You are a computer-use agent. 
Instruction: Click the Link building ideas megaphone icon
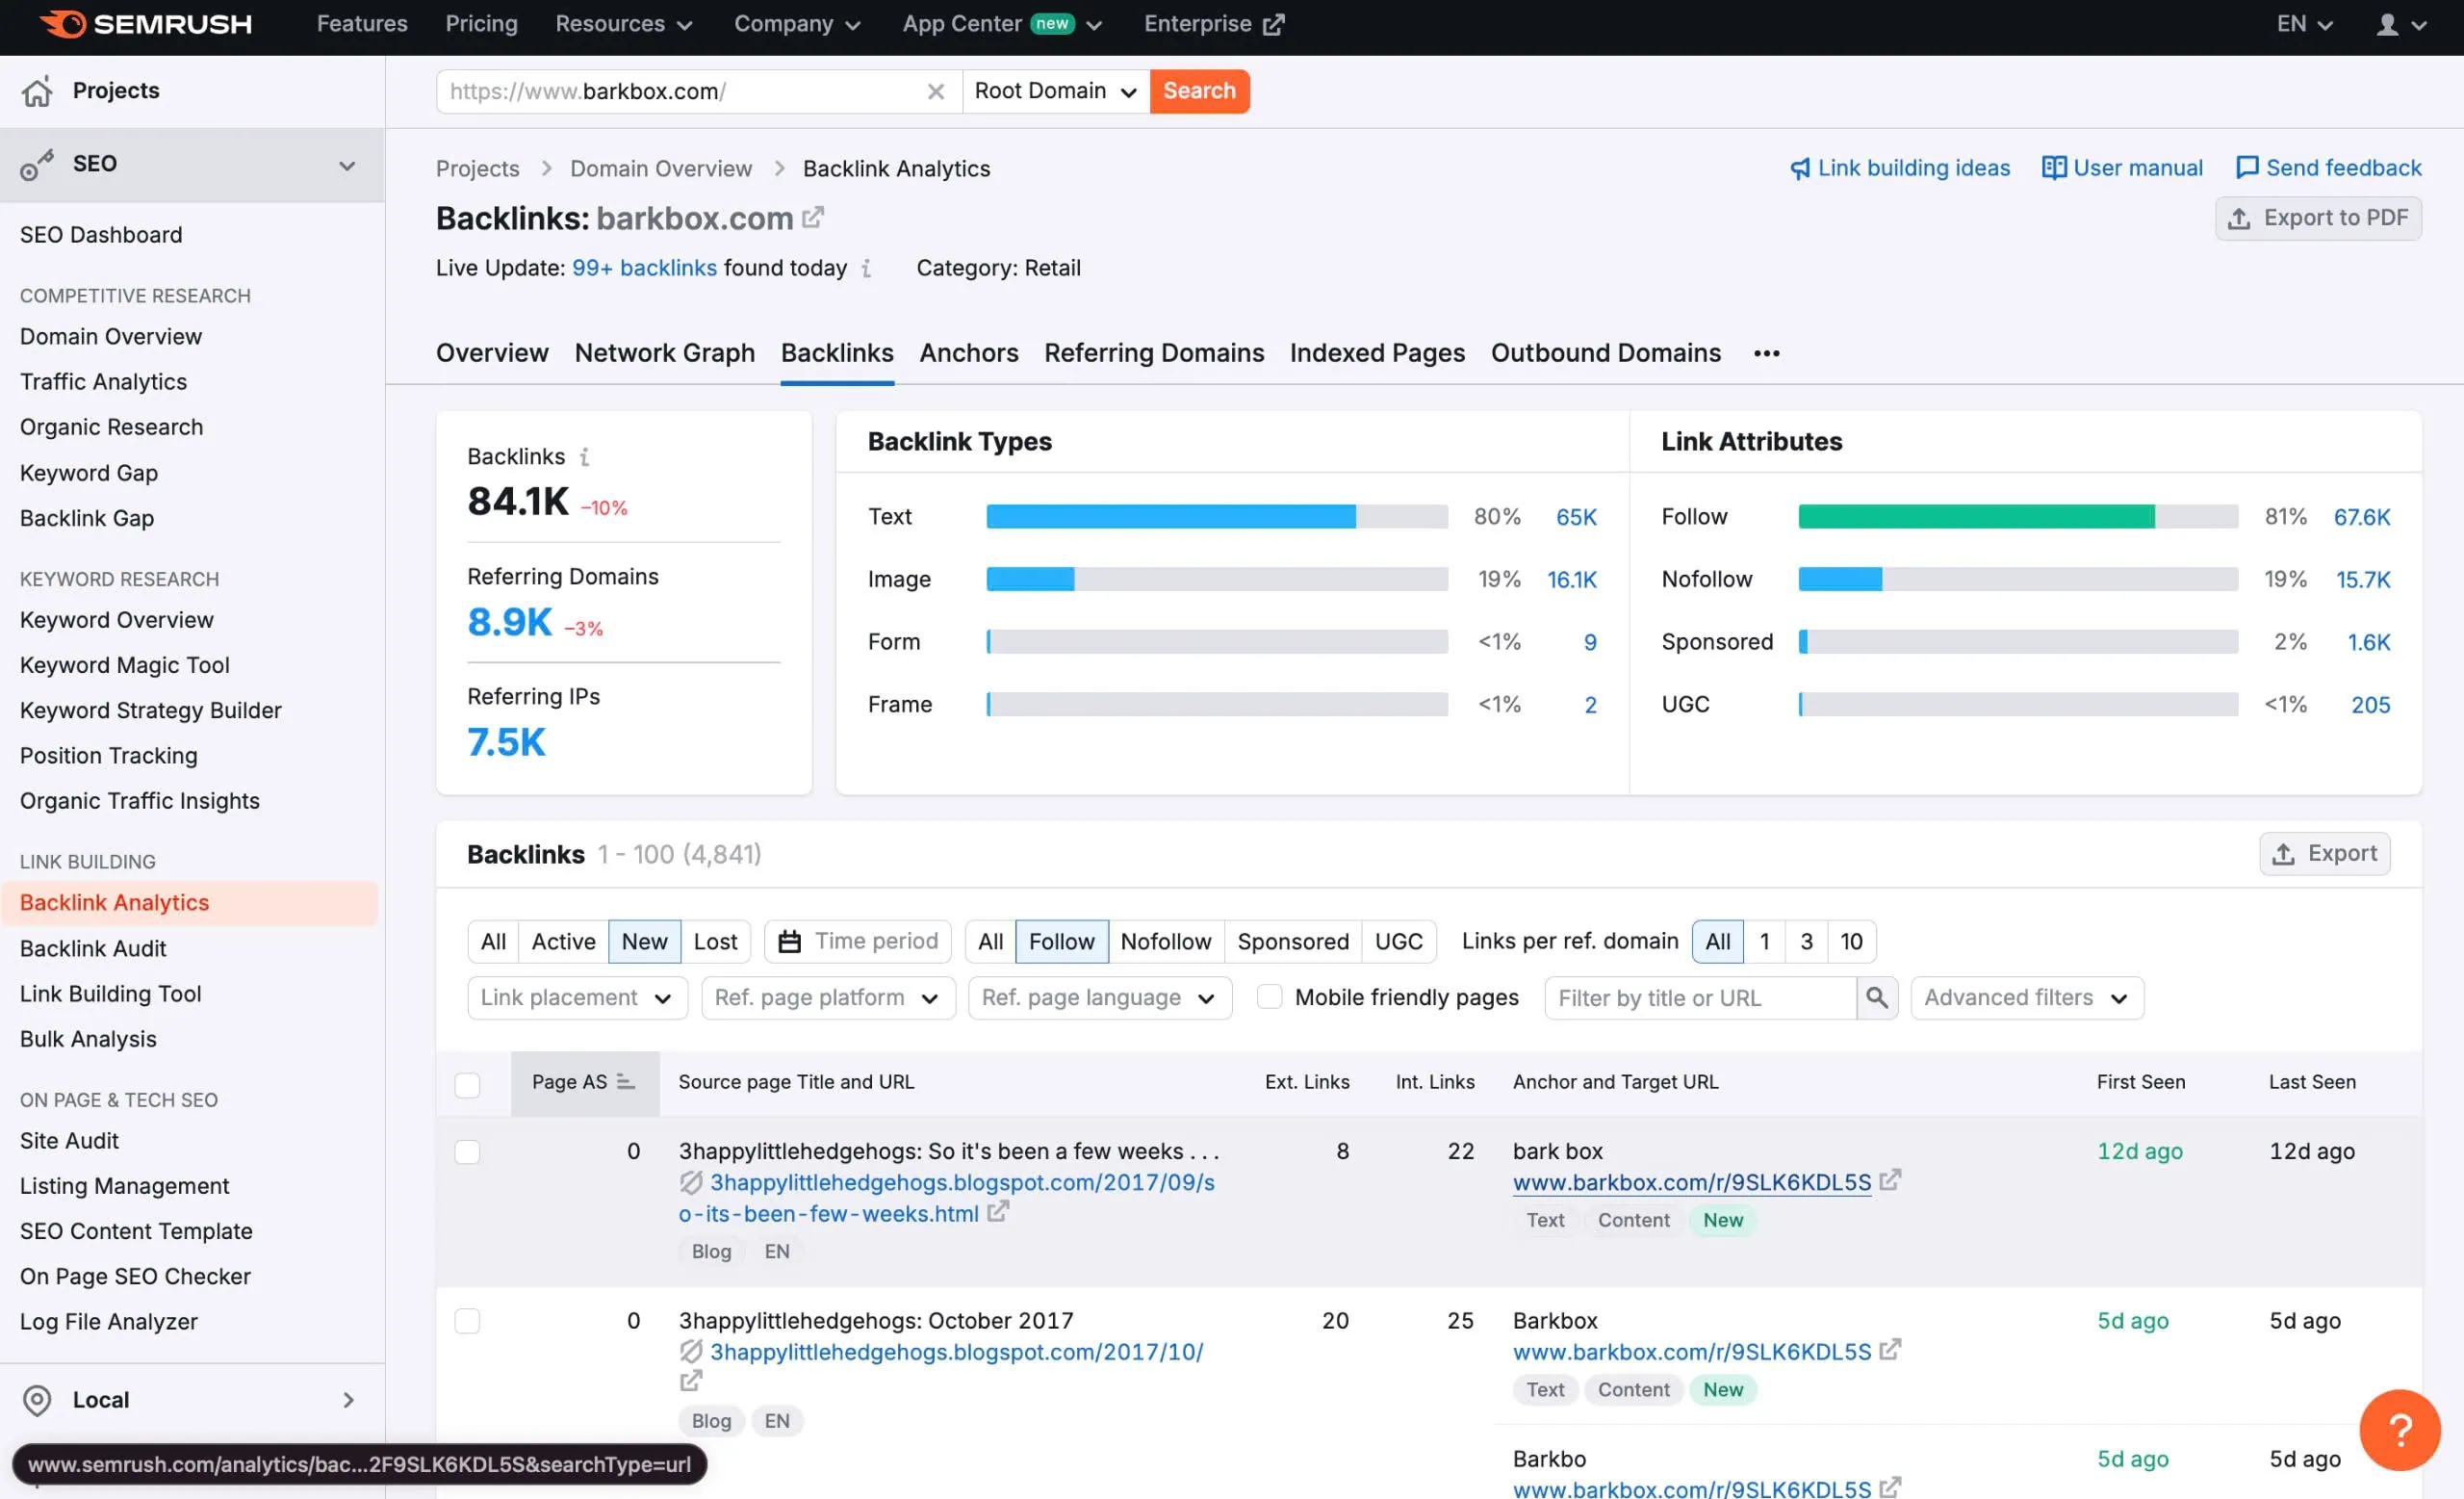pyautogui.click(x=1799, y=168)
